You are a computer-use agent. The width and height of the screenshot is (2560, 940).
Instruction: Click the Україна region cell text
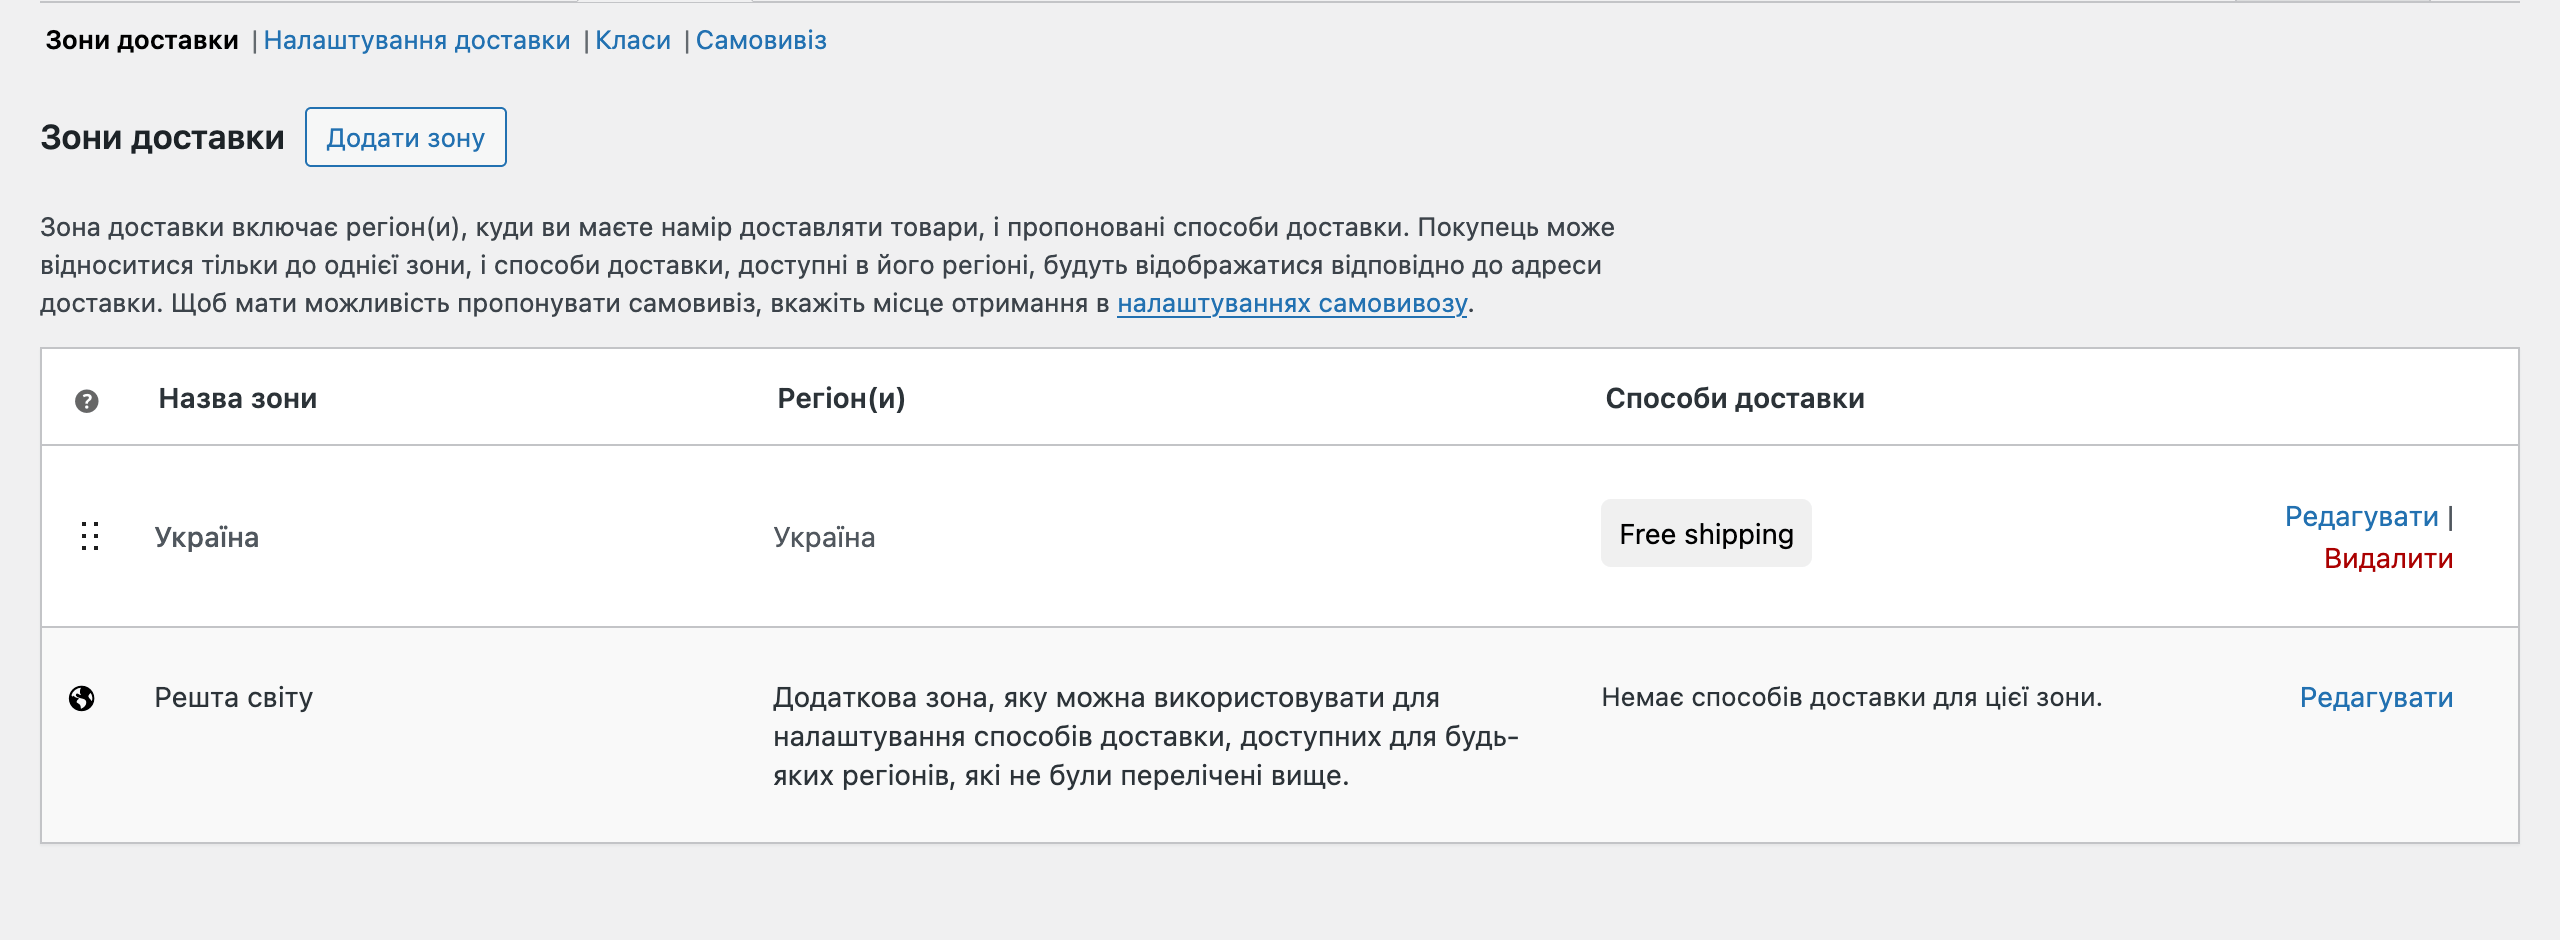(x=824, y=537)
